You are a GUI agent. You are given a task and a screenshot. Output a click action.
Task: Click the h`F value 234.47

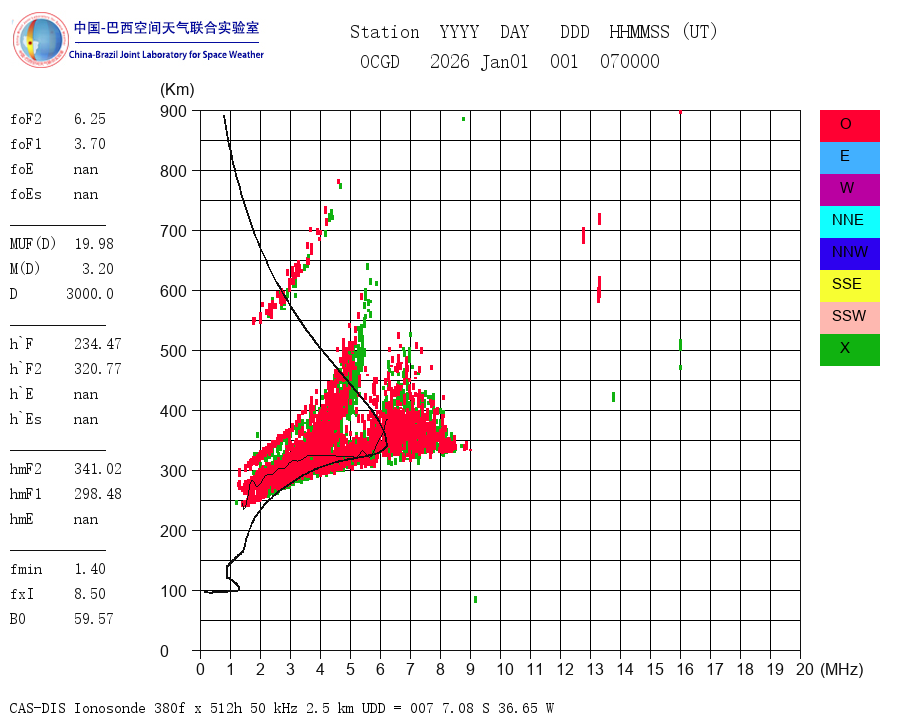(98, 344)
